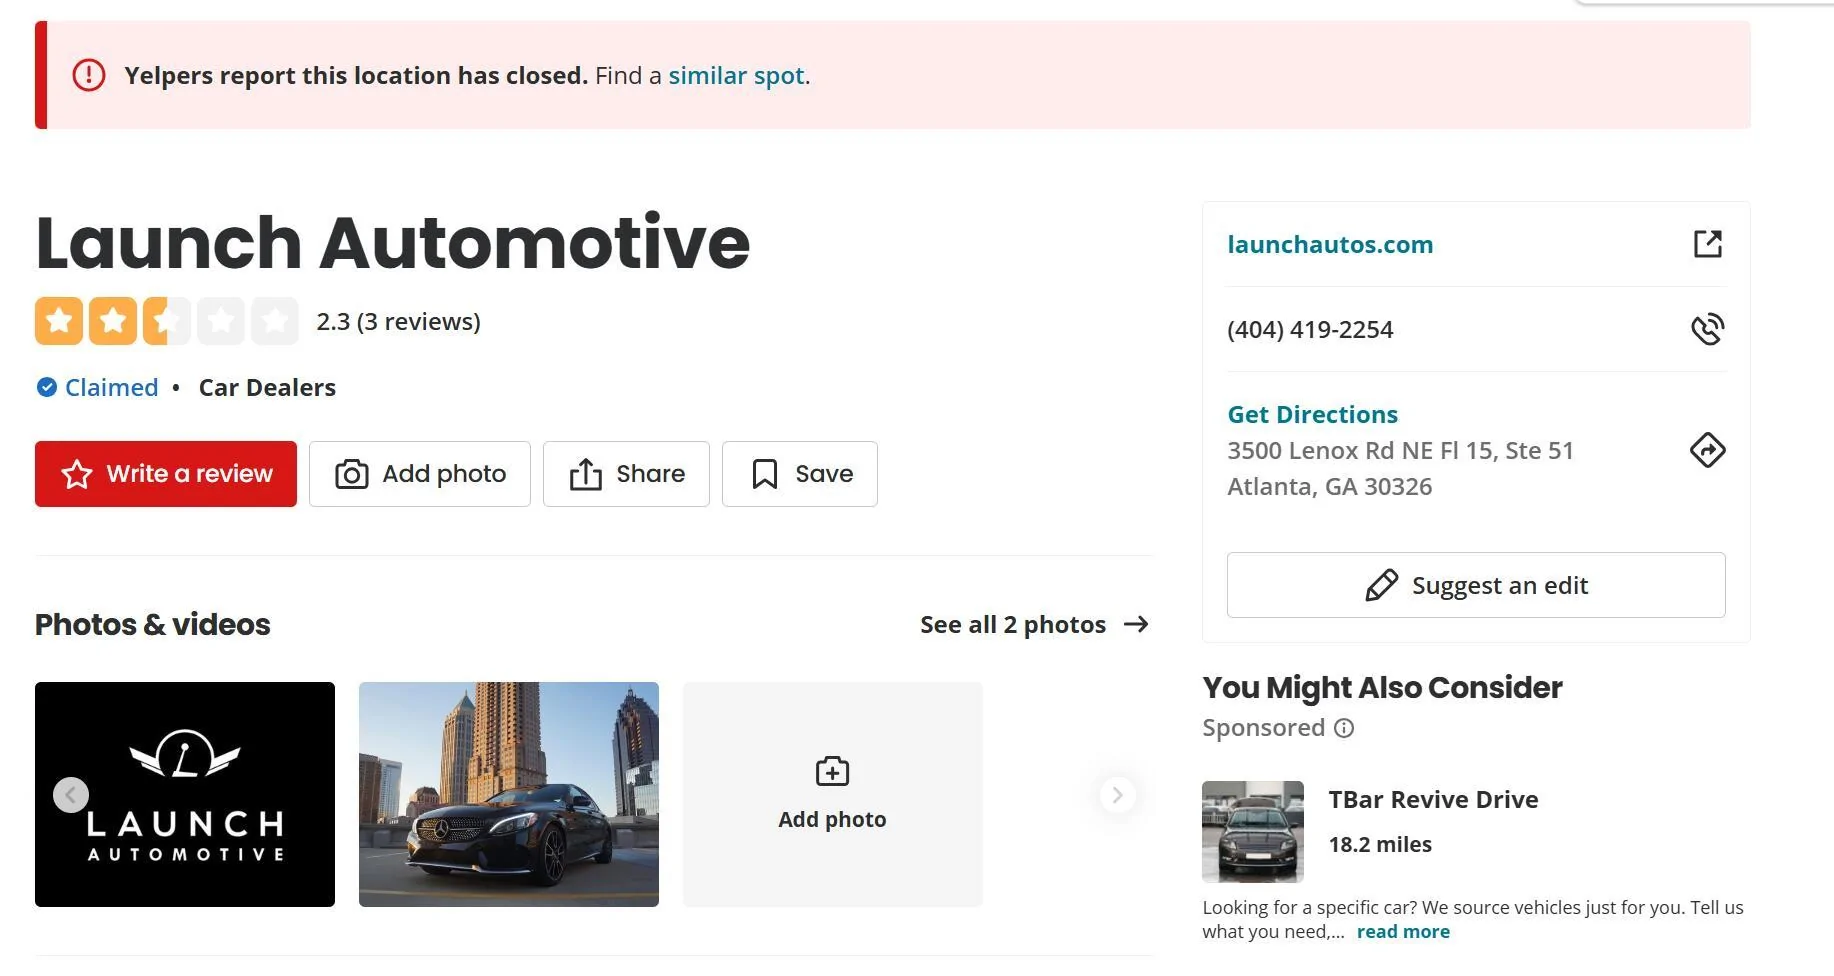Screen dimensions: 1834x976
Task: Open the 2.3 (3 reviews) count
Action: (398, 322)
